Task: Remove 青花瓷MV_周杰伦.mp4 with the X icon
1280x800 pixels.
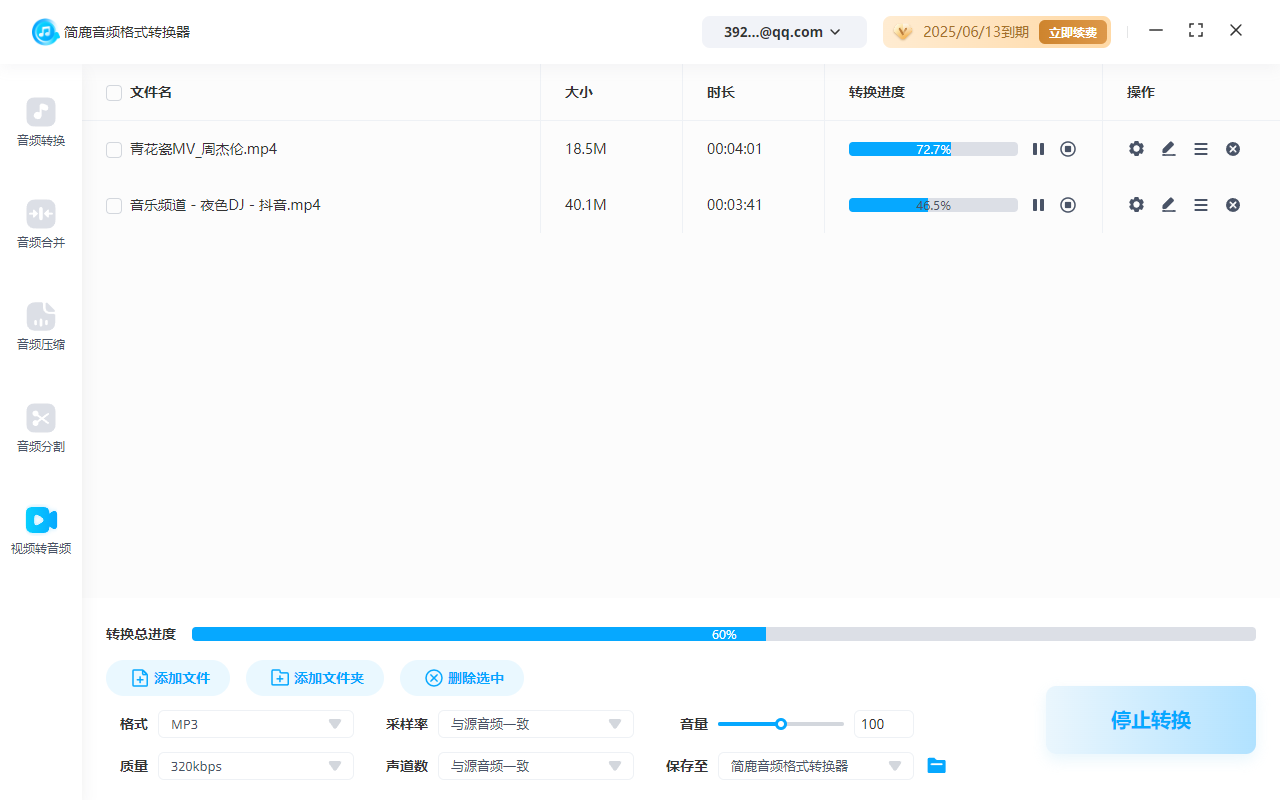Action: pyautogui.click(x=1233, y=149)
